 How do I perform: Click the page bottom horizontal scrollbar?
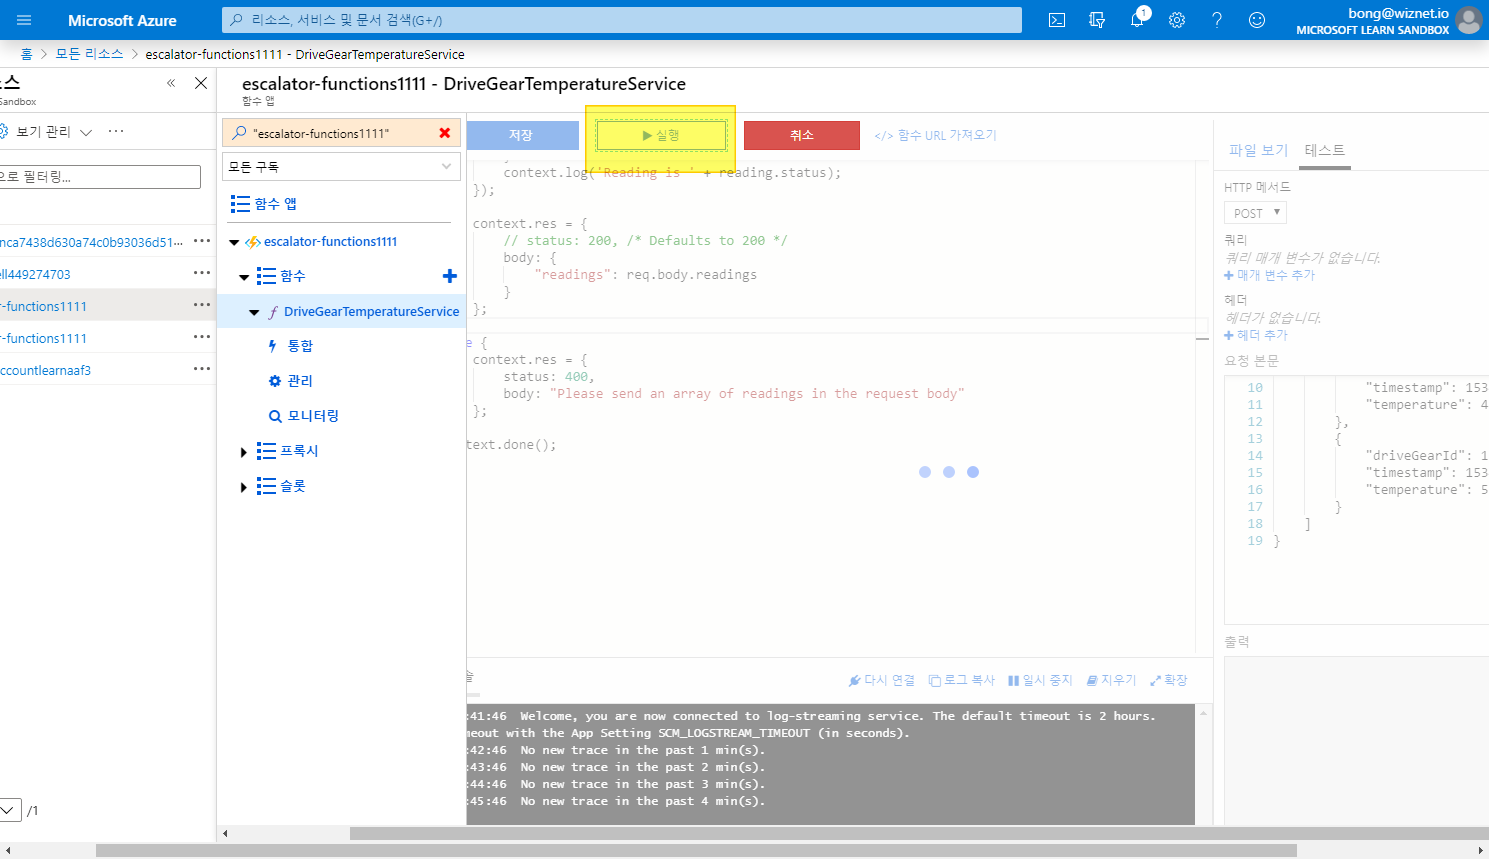696,851
